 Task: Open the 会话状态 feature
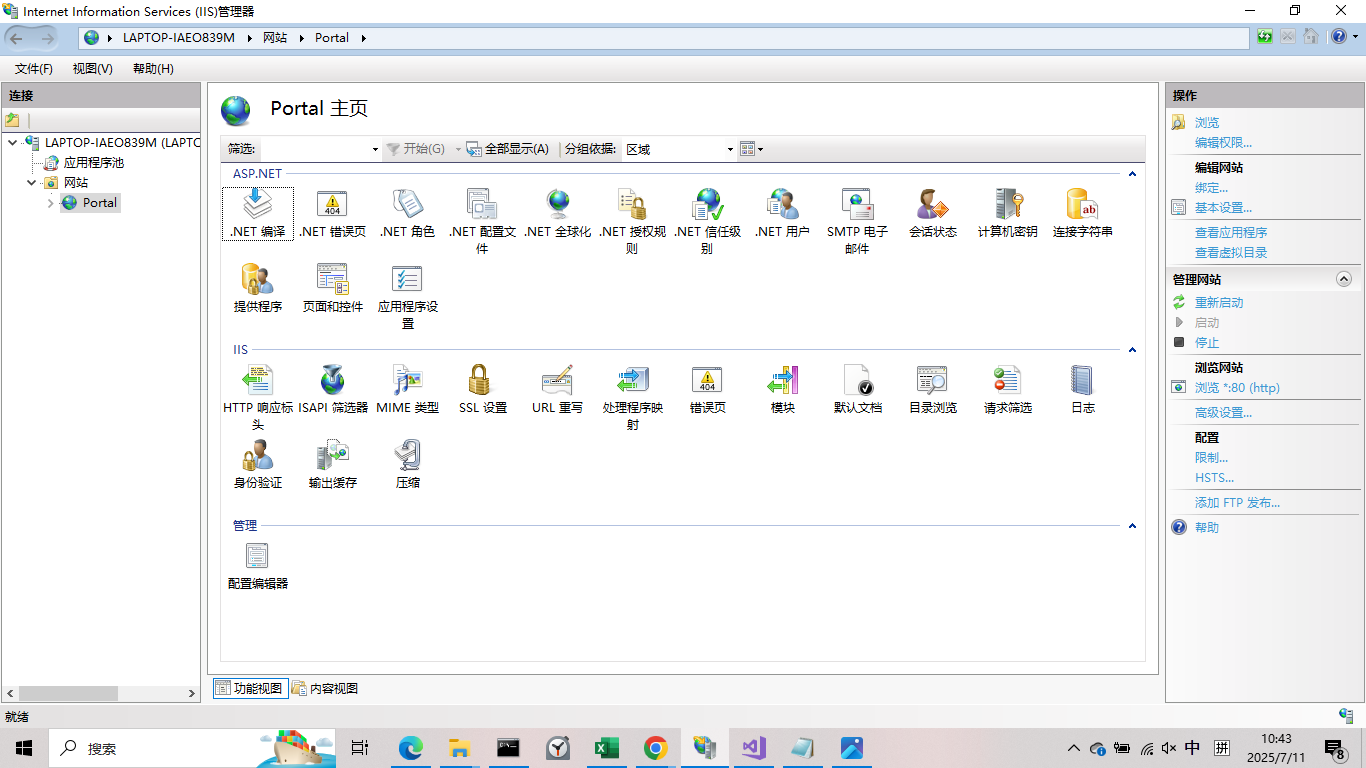[x=932, y=213]
